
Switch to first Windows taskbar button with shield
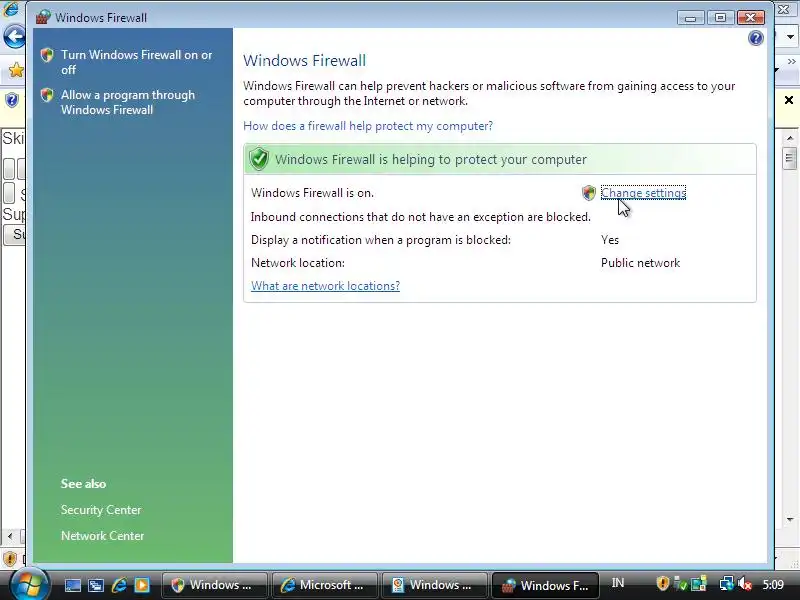[215, 585]
